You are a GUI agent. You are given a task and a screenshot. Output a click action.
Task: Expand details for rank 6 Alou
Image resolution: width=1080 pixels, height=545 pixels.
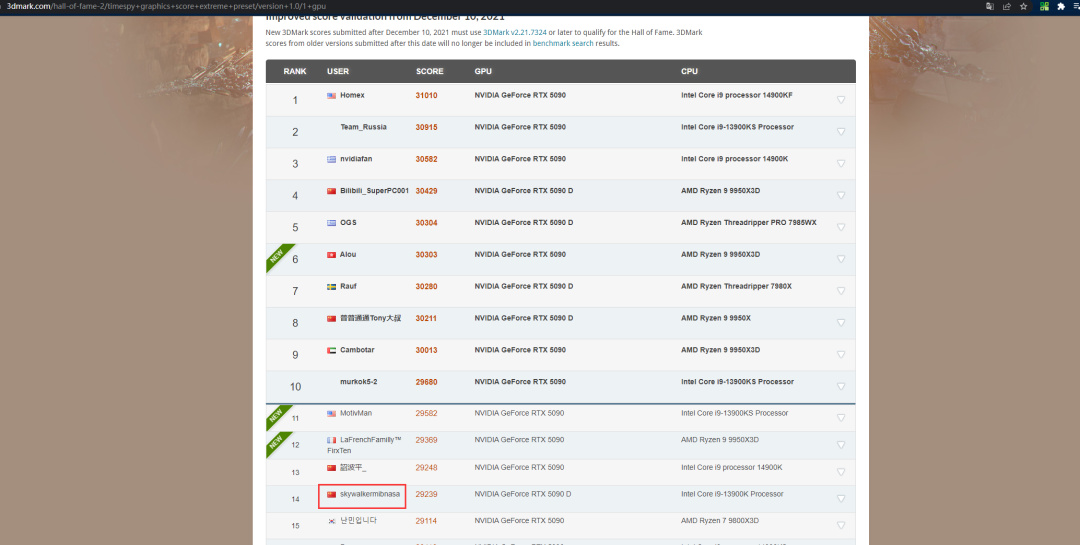pyautogui.click(x=840, y=259)
